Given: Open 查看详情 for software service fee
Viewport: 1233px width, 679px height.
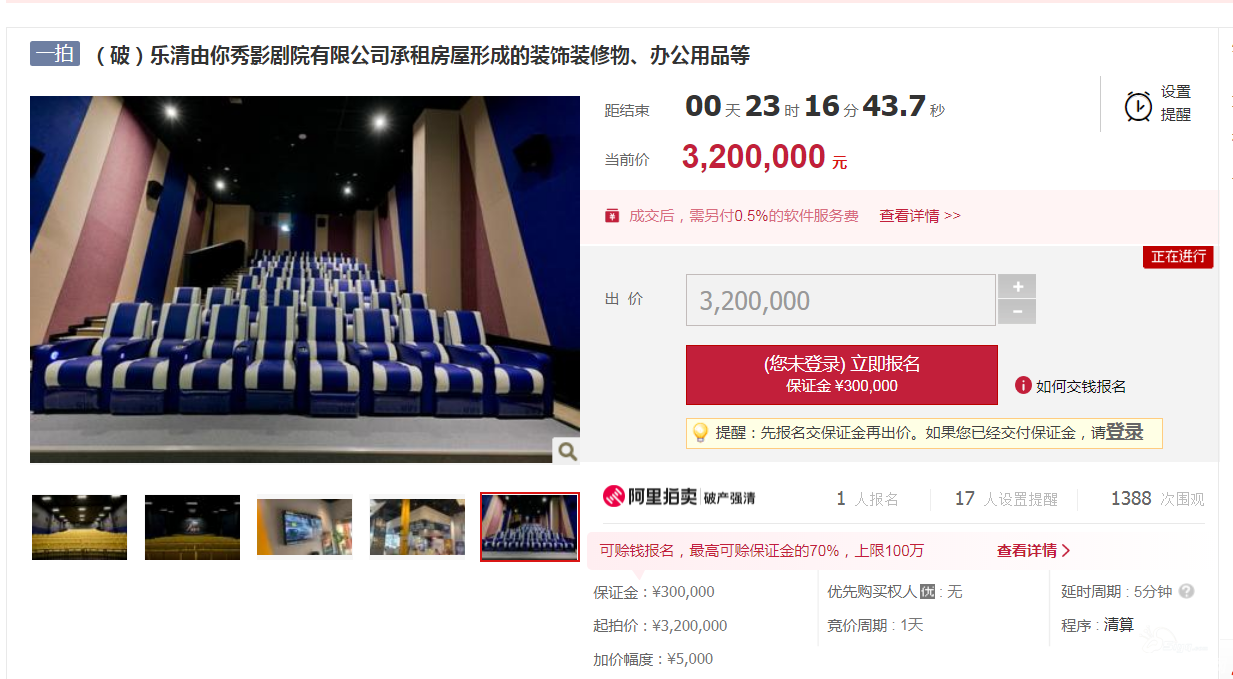Looking at the screenshot, I should pos(920,216).
